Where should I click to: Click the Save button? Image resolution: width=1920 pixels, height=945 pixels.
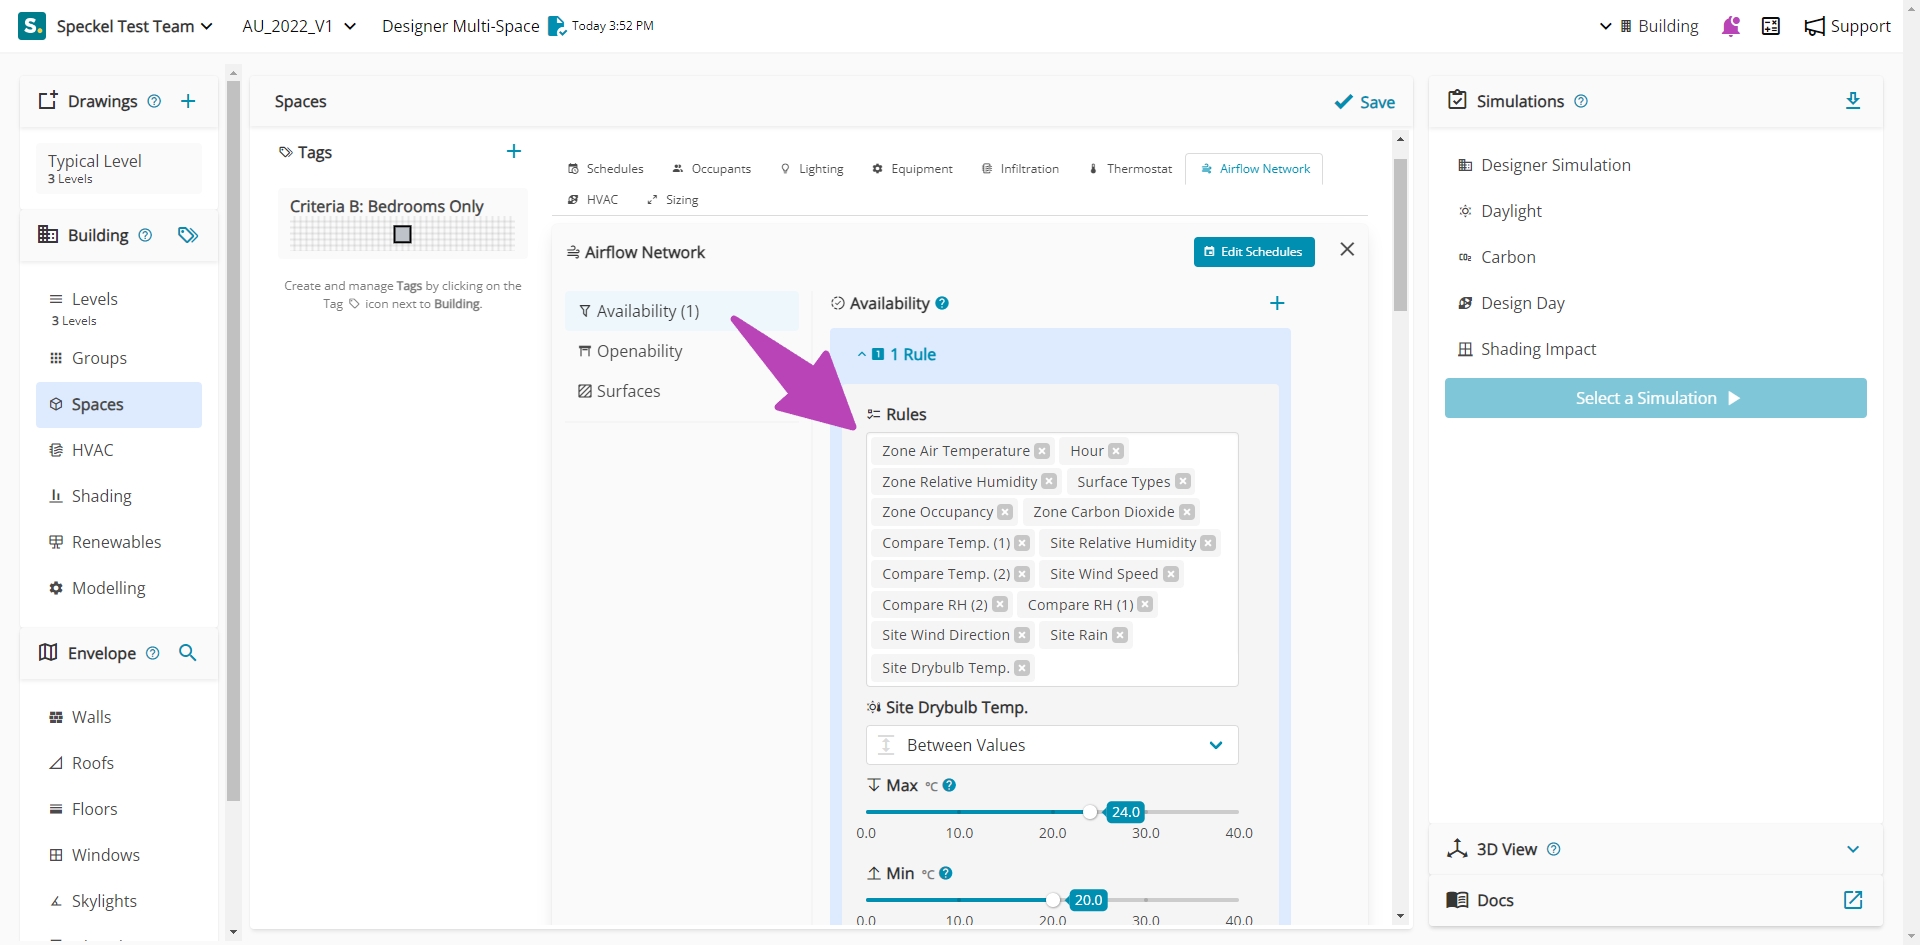(1364, 102)
